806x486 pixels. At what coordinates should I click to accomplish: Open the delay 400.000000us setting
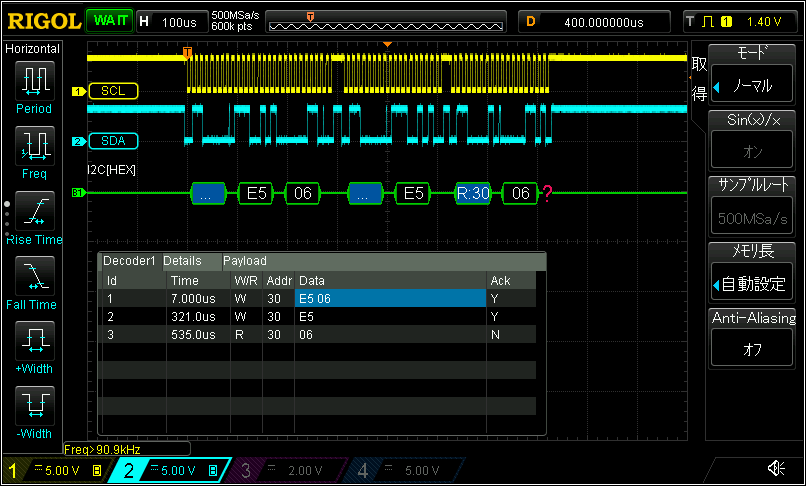tap(594, 22)
